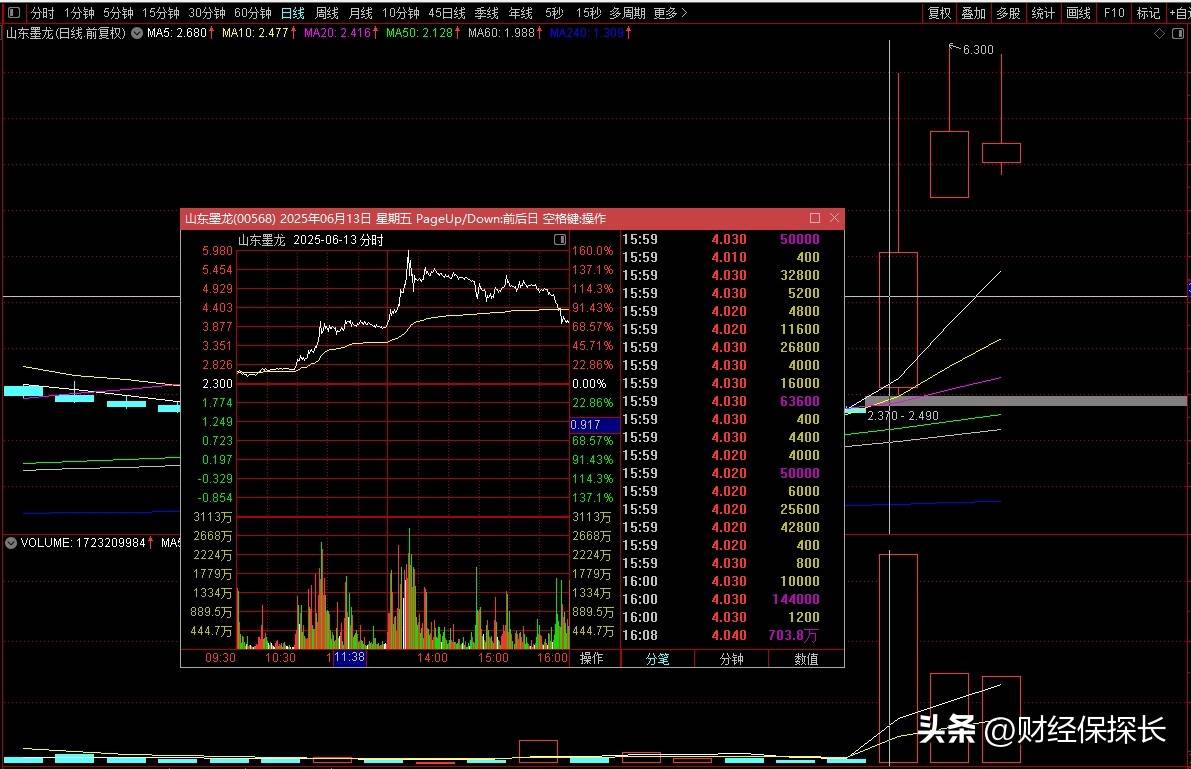Click the highlighted 0.917 price marker
Viewport: 1191px width, 769px height.
coord(594,426)
